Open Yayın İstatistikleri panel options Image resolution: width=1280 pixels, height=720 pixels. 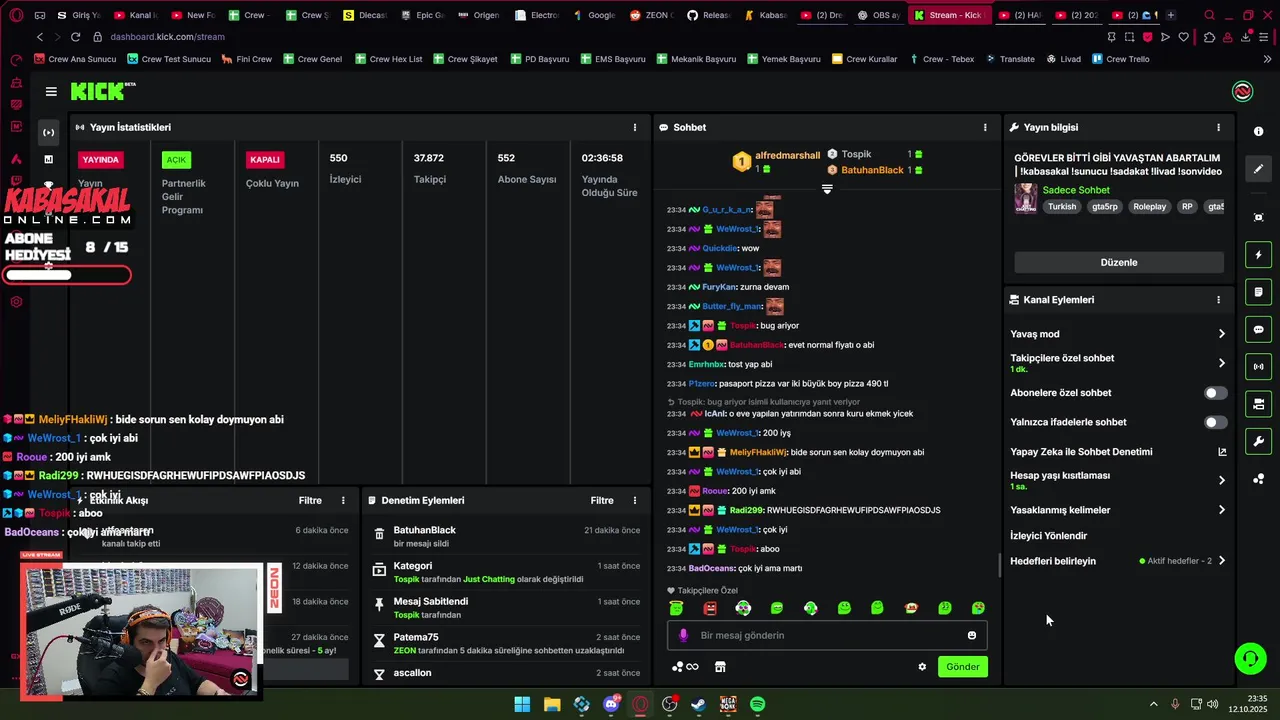point(634,127)
